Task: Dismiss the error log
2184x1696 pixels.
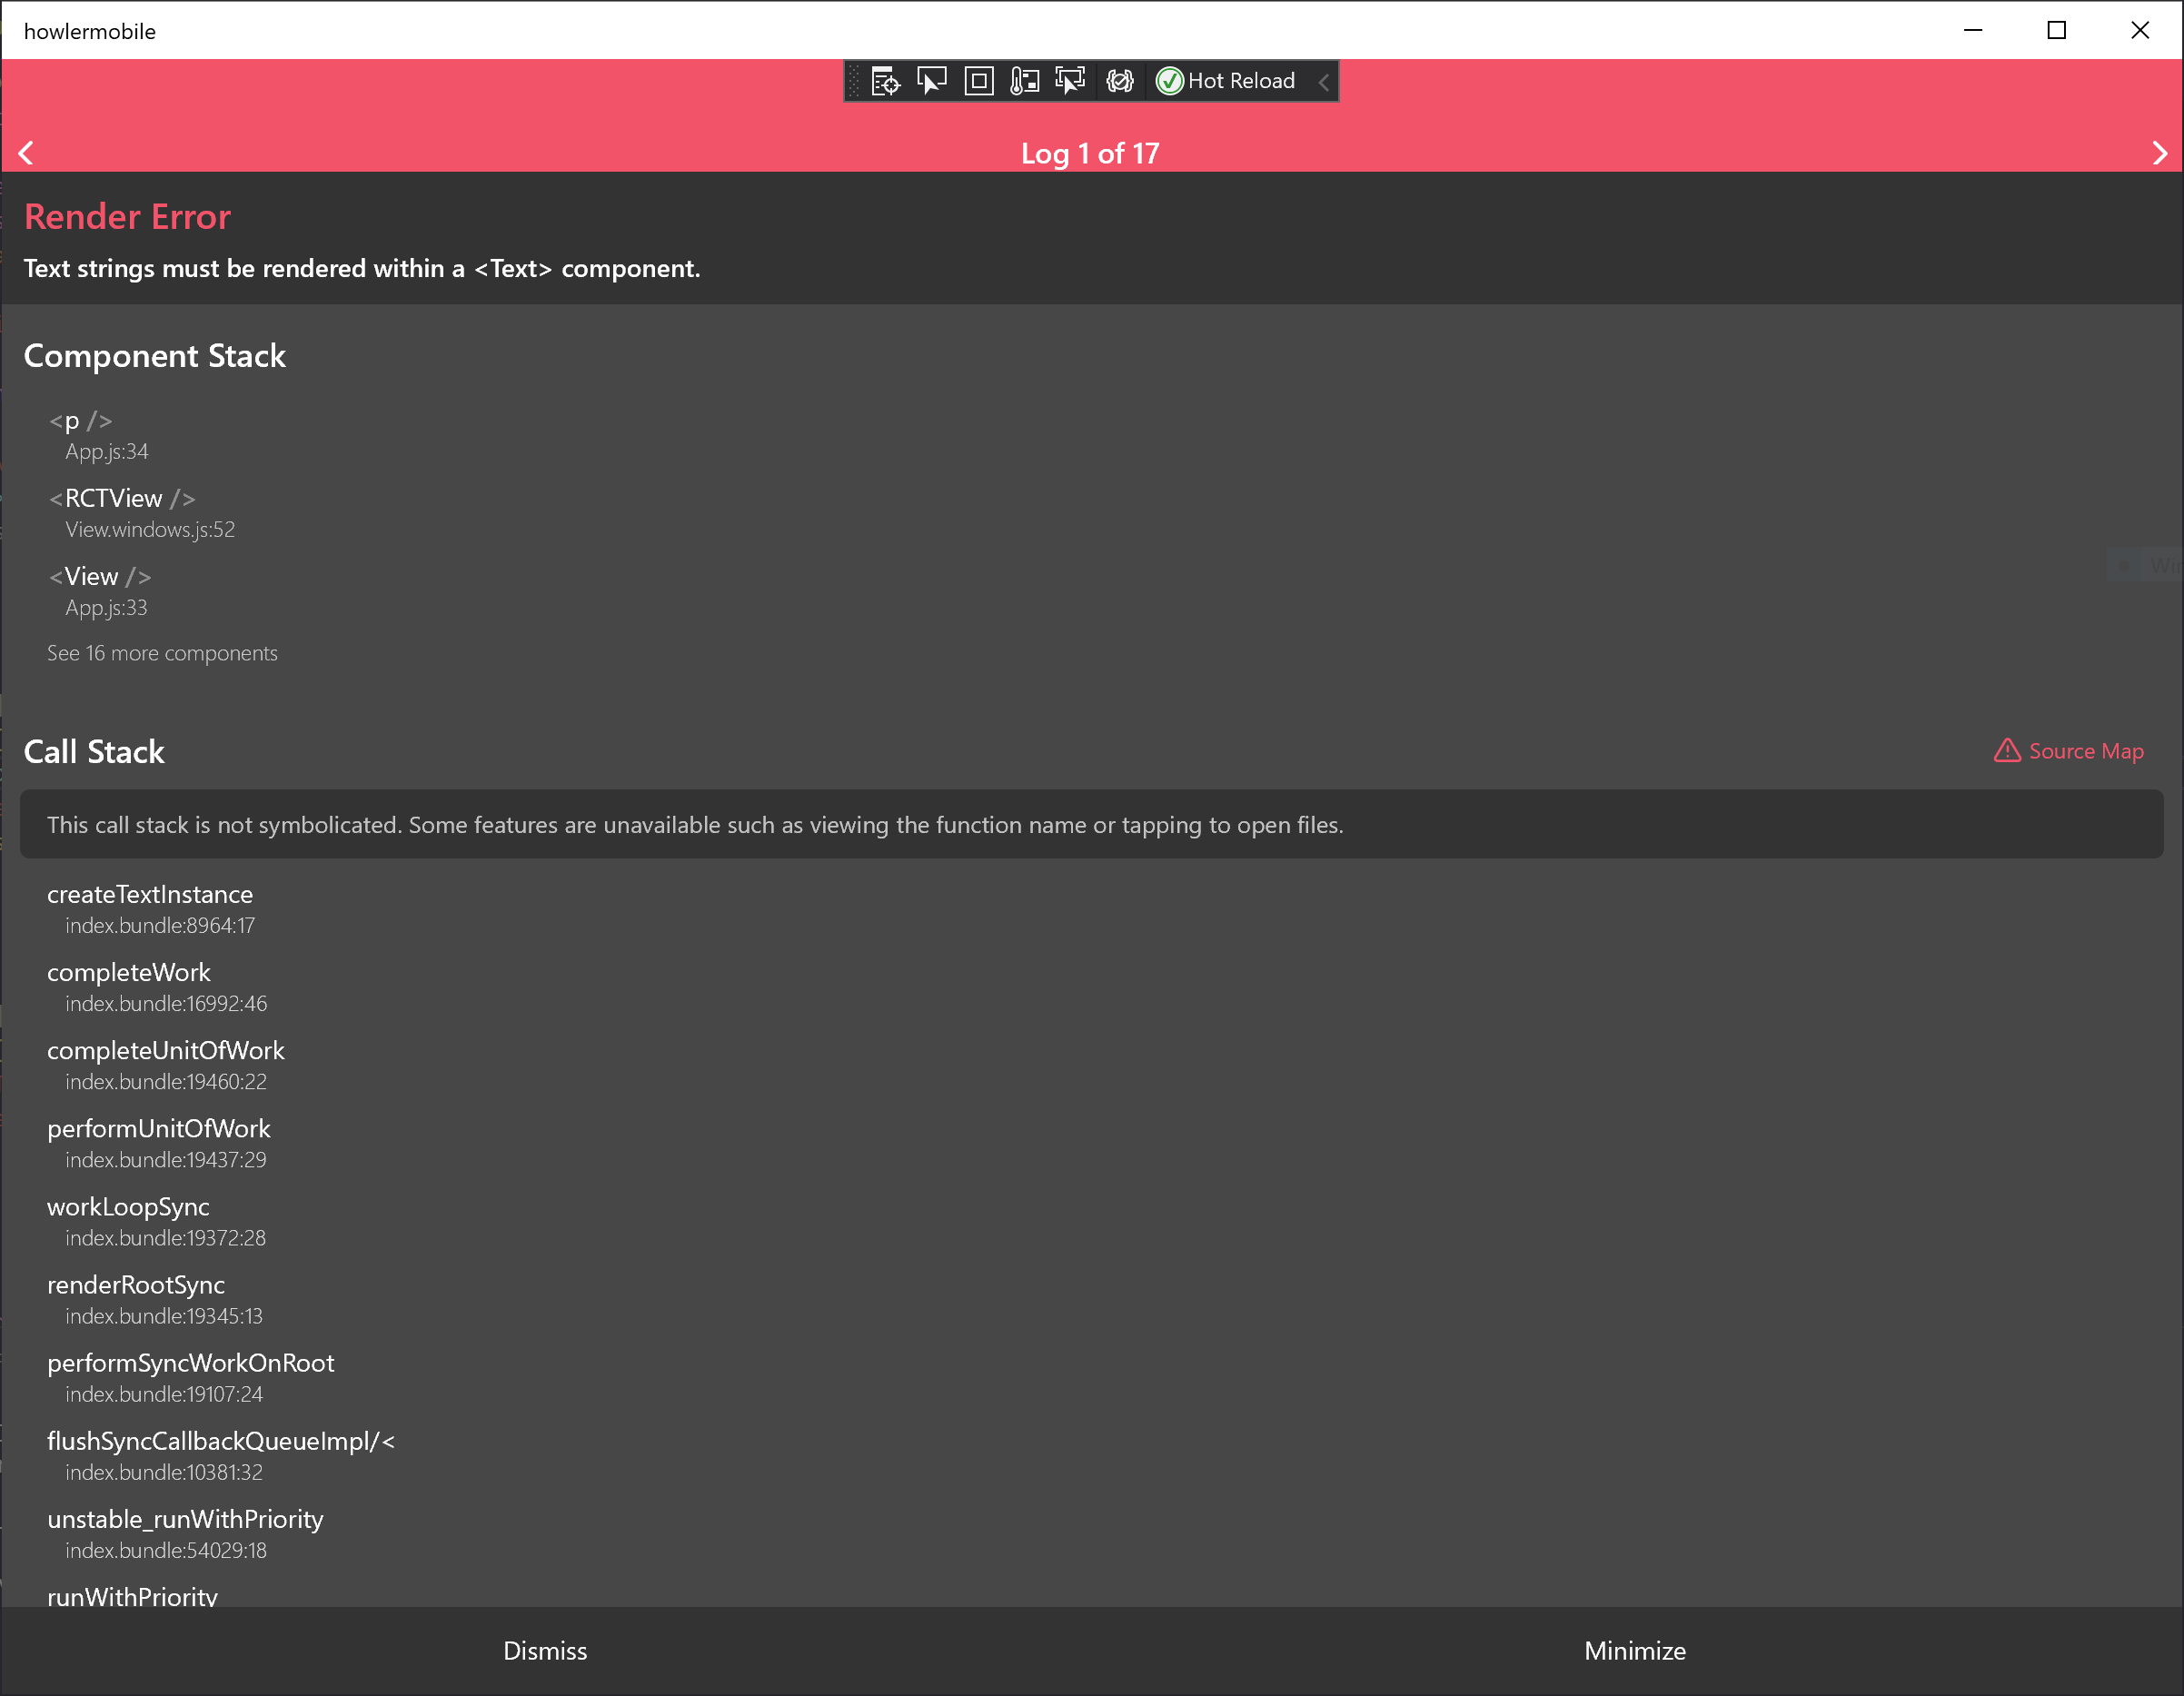Action: 545,1651
